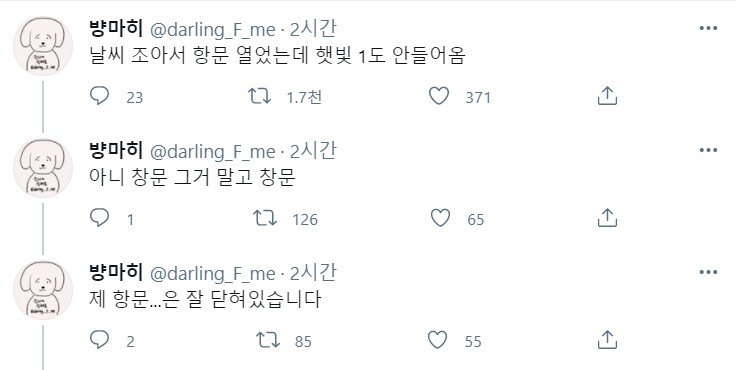This screenshot has height=370, width=736.
Task: Share the first tweet
Action: point(607,95)
